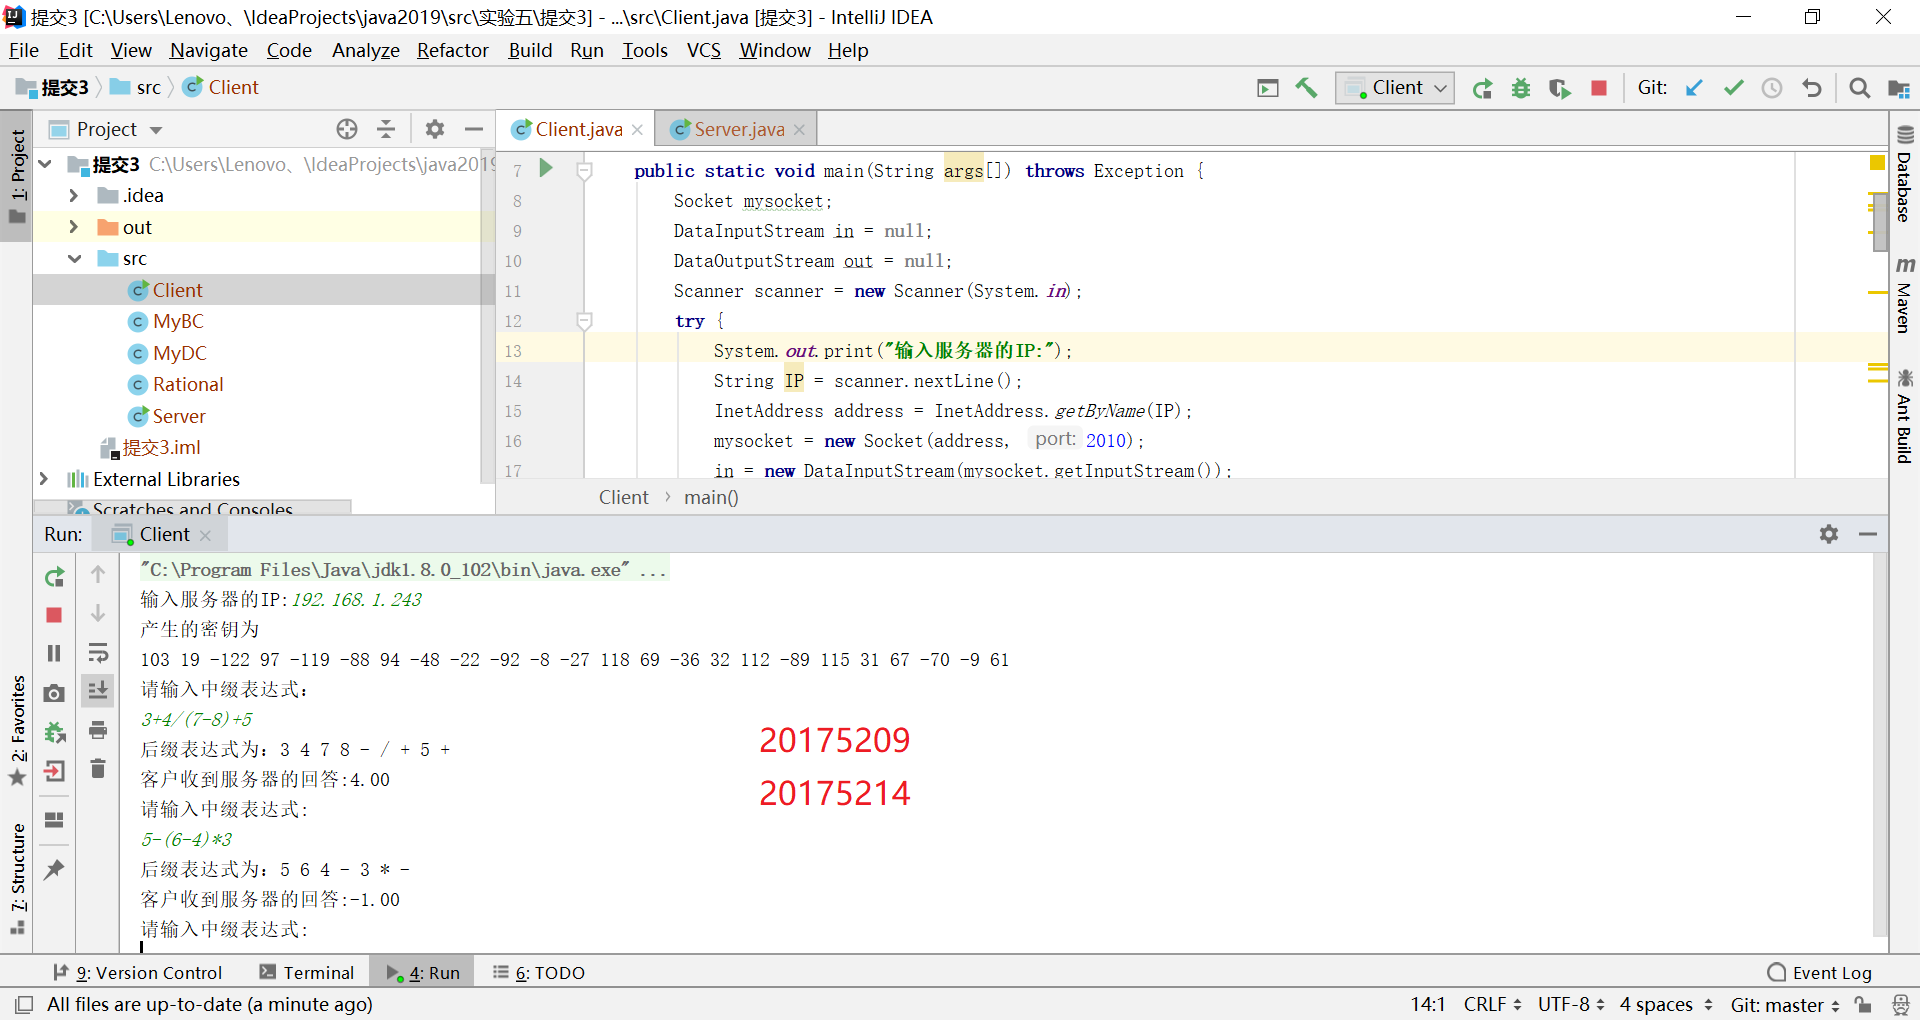Screen dimensions: 1920x1020
Task: Close the Client tab in the Run panel
Action: coord(205,535)
